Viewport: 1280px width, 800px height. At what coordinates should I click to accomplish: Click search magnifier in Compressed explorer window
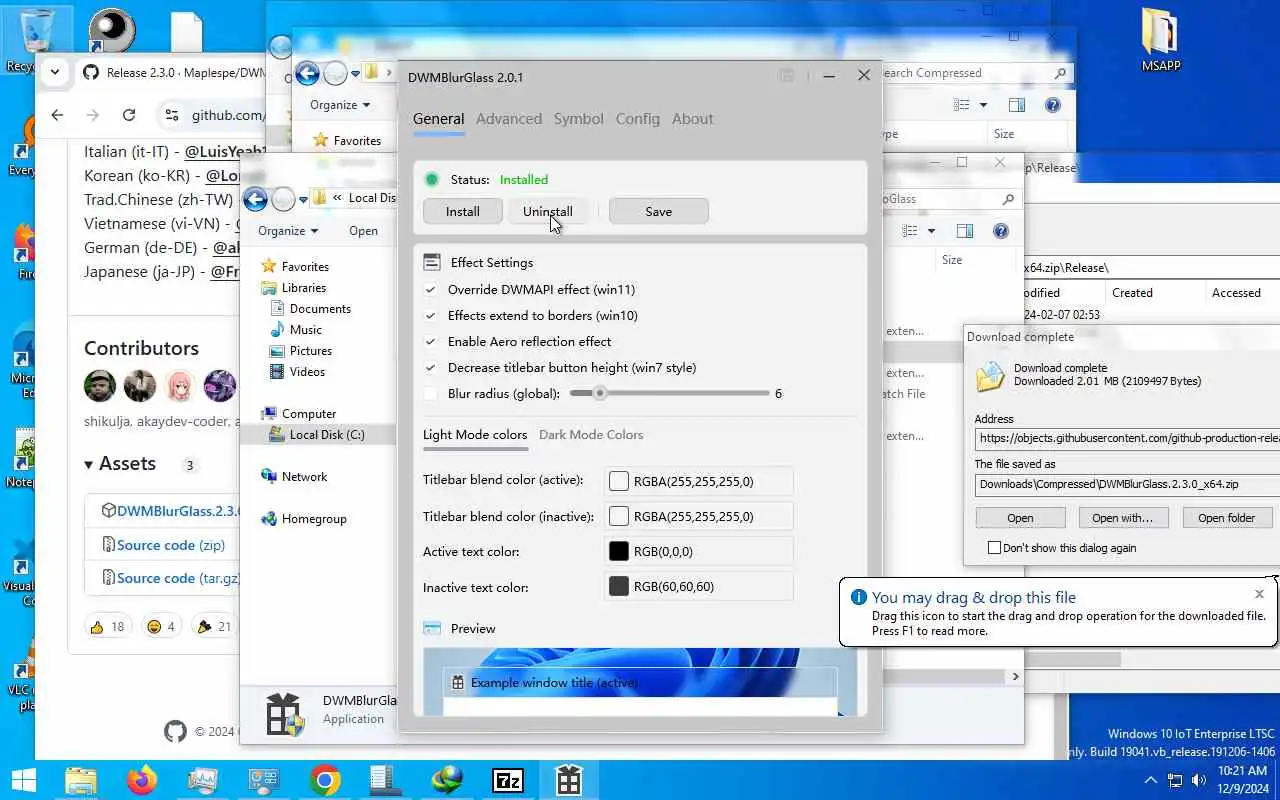coord(1060,73)
